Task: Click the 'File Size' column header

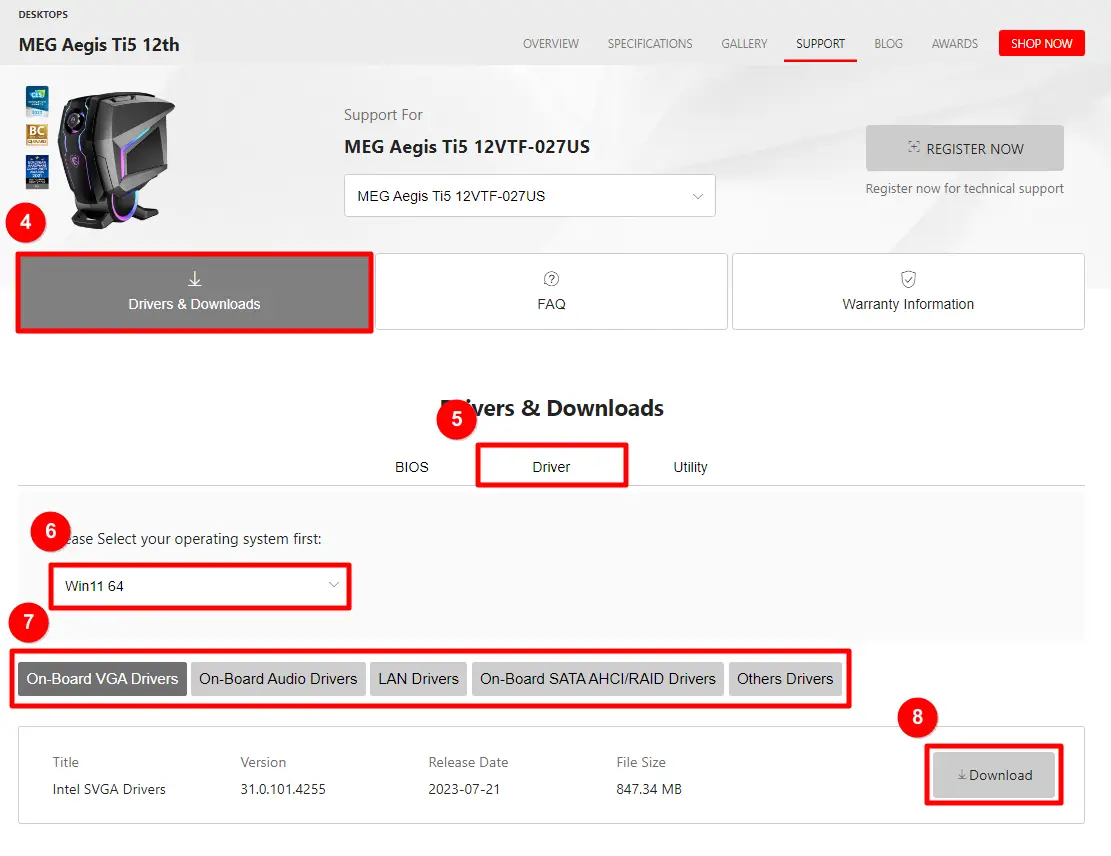Action: pos(641,762)
